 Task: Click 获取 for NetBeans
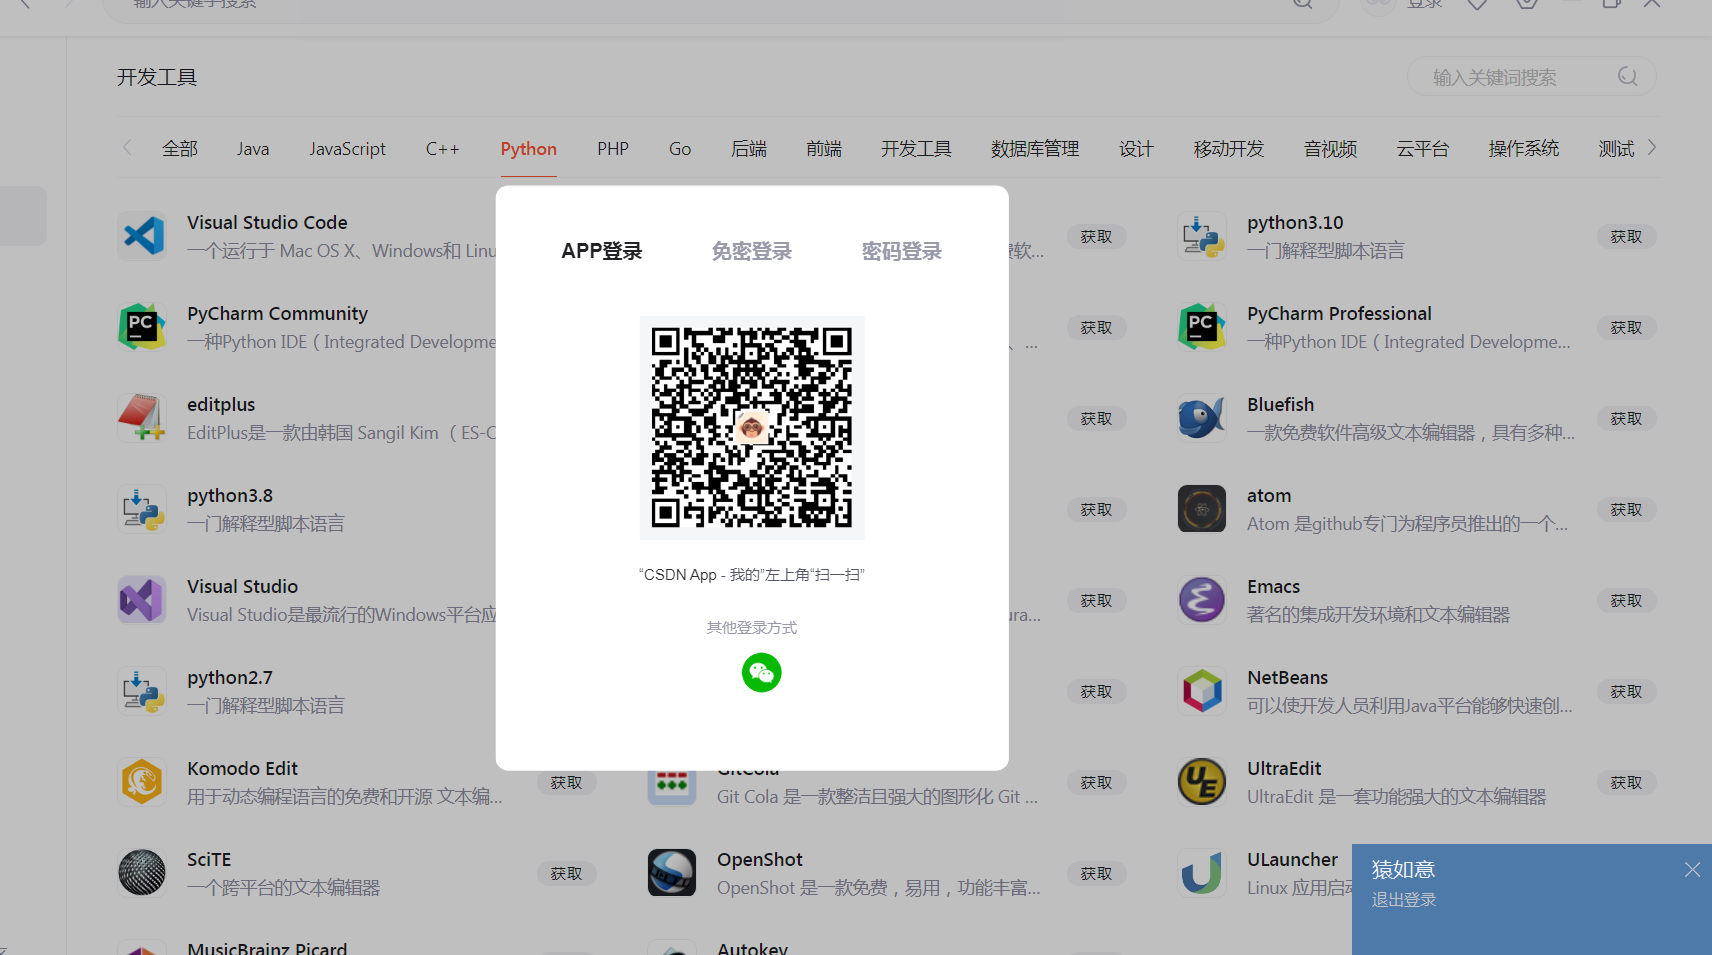(x=1627, y=692)
